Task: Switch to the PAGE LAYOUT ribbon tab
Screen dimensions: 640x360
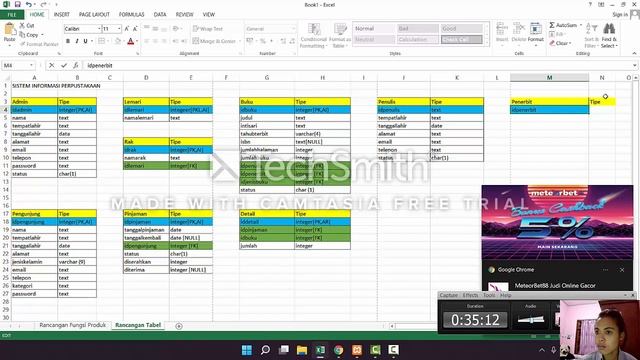Action: pos(94,15)
